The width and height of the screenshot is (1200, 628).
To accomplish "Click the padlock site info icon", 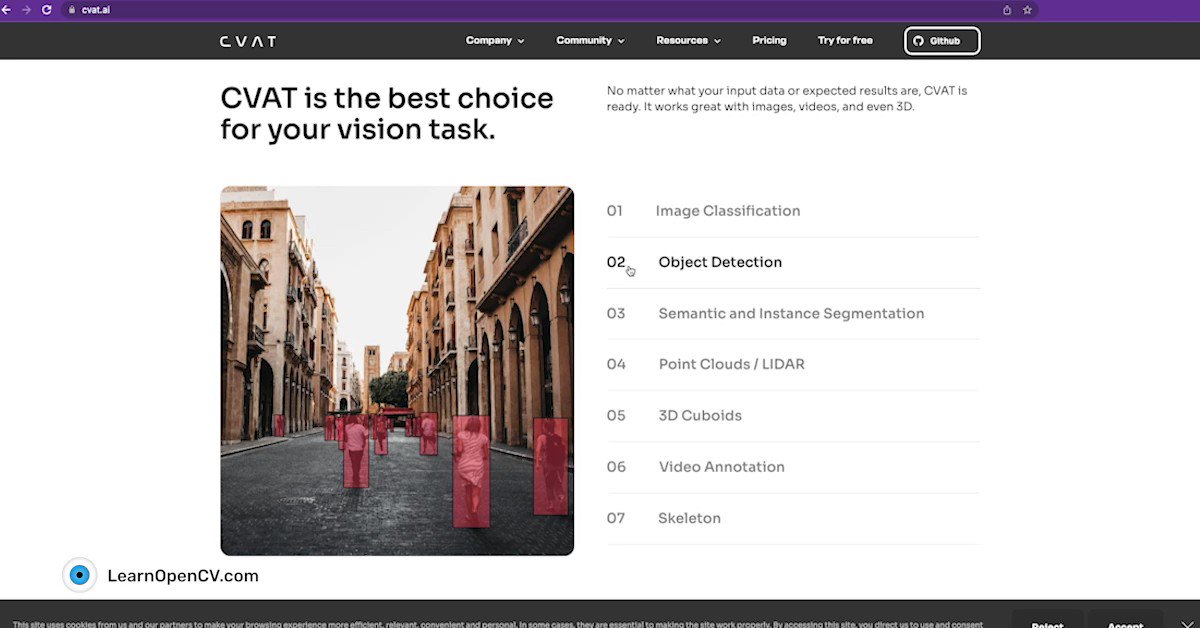I will pos(72,9).
